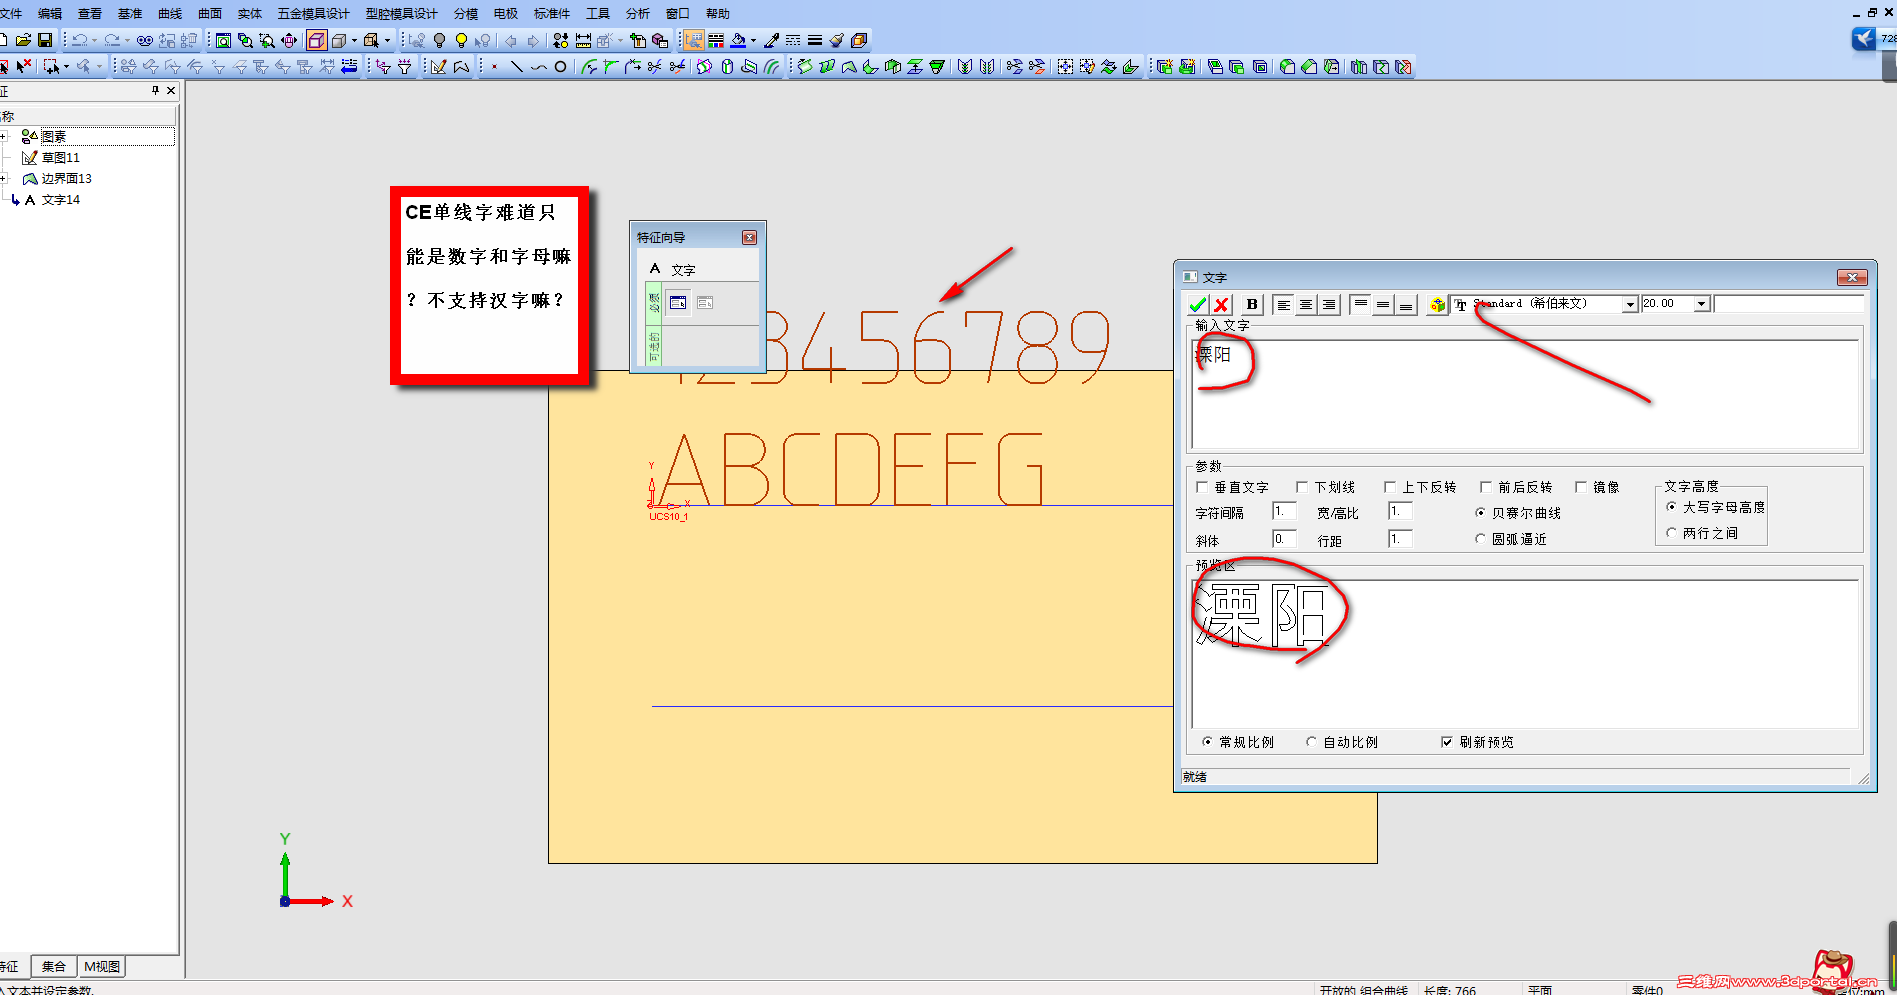This screenshot has height=995, width=1897.
Task: Select the spline curve tool
Action: pyautogui.click(x=538, y=67)
